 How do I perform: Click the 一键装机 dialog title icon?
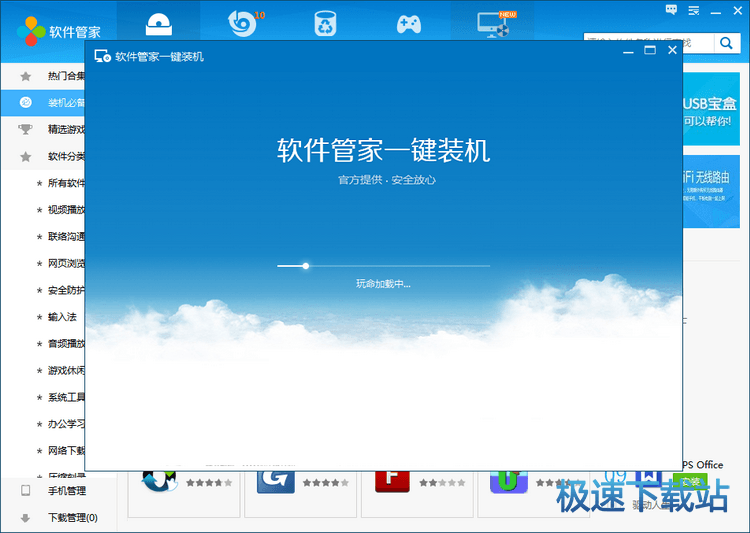(102, 56)
